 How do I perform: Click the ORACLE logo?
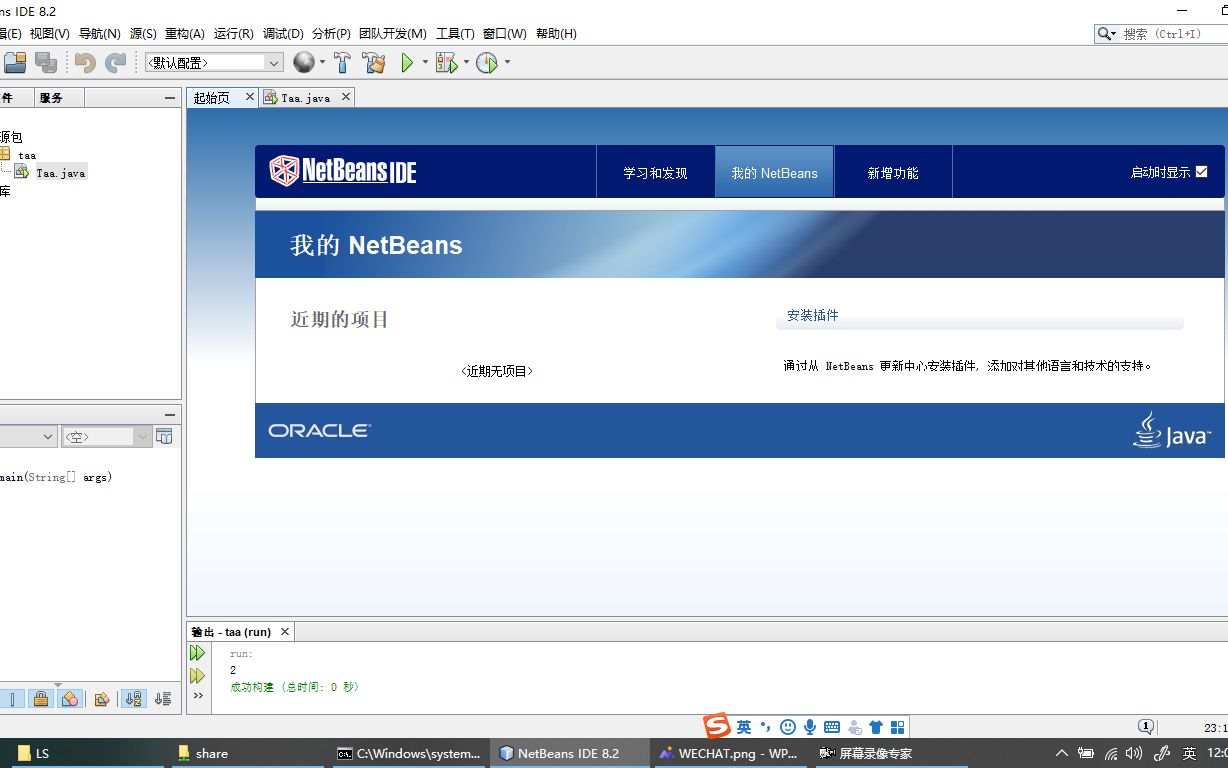pos(319,430)
